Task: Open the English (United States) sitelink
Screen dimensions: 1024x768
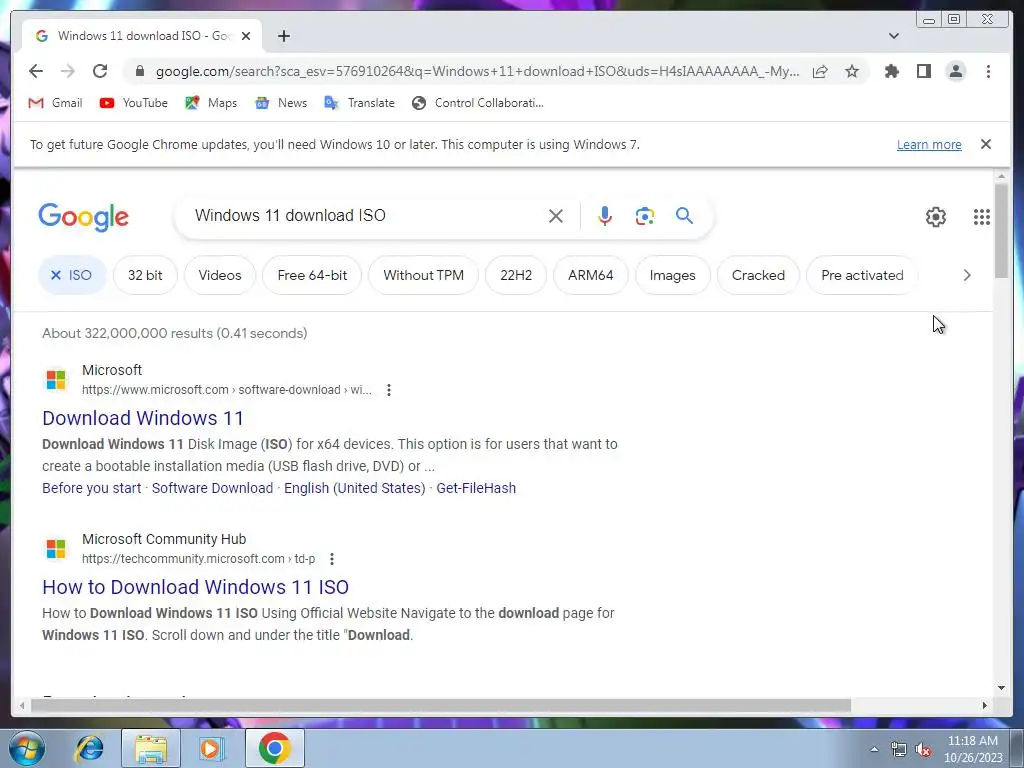Action: (355, 488)
